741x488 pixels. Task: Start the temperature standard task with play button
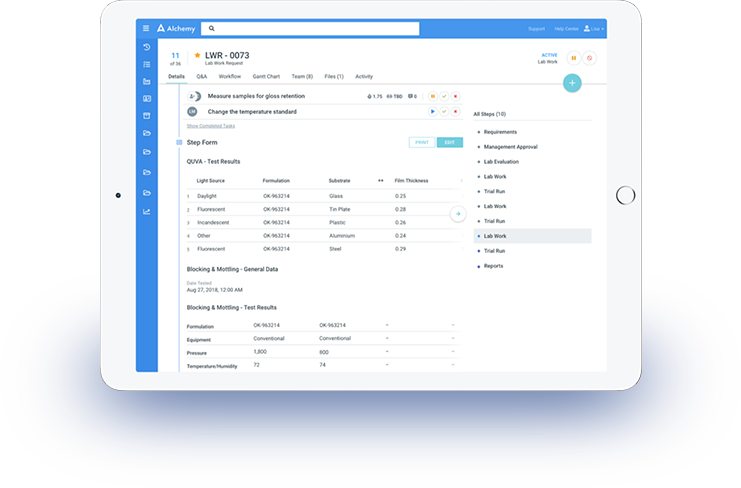pyautogui.click(x=432, y=112)
